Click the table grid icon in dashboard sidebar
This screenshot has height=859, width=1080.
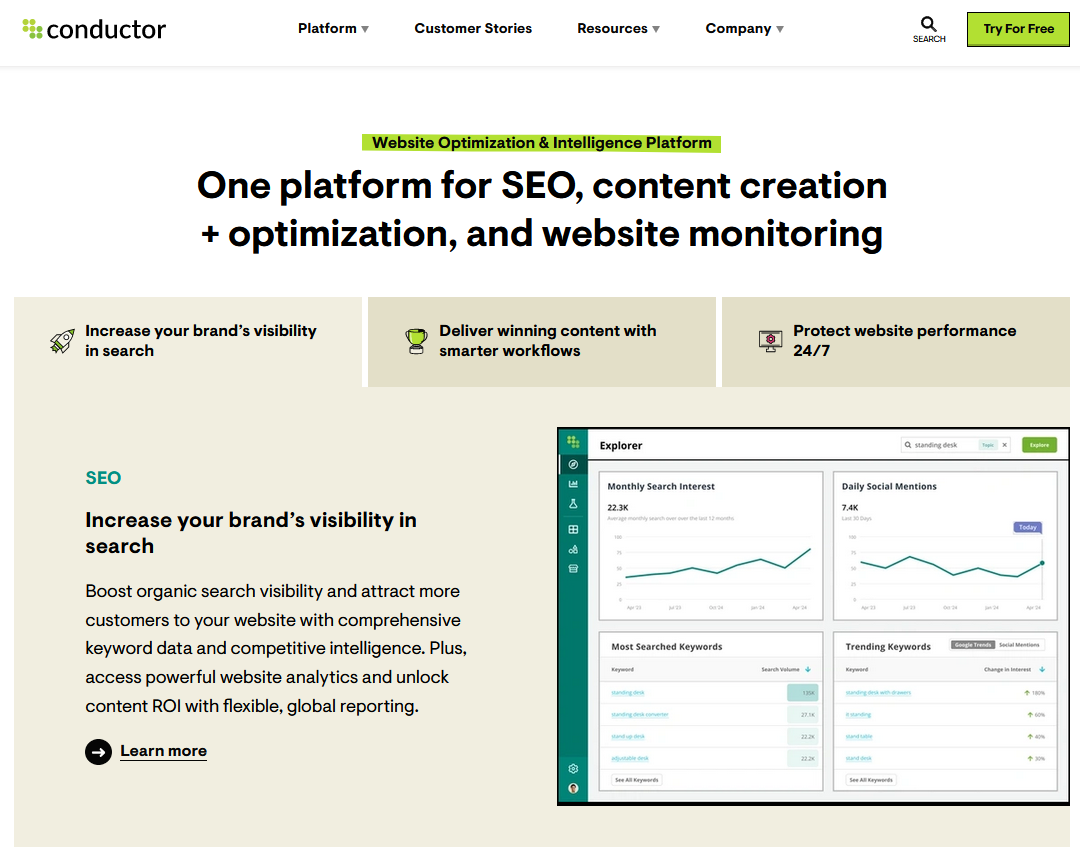pos(573,529)
